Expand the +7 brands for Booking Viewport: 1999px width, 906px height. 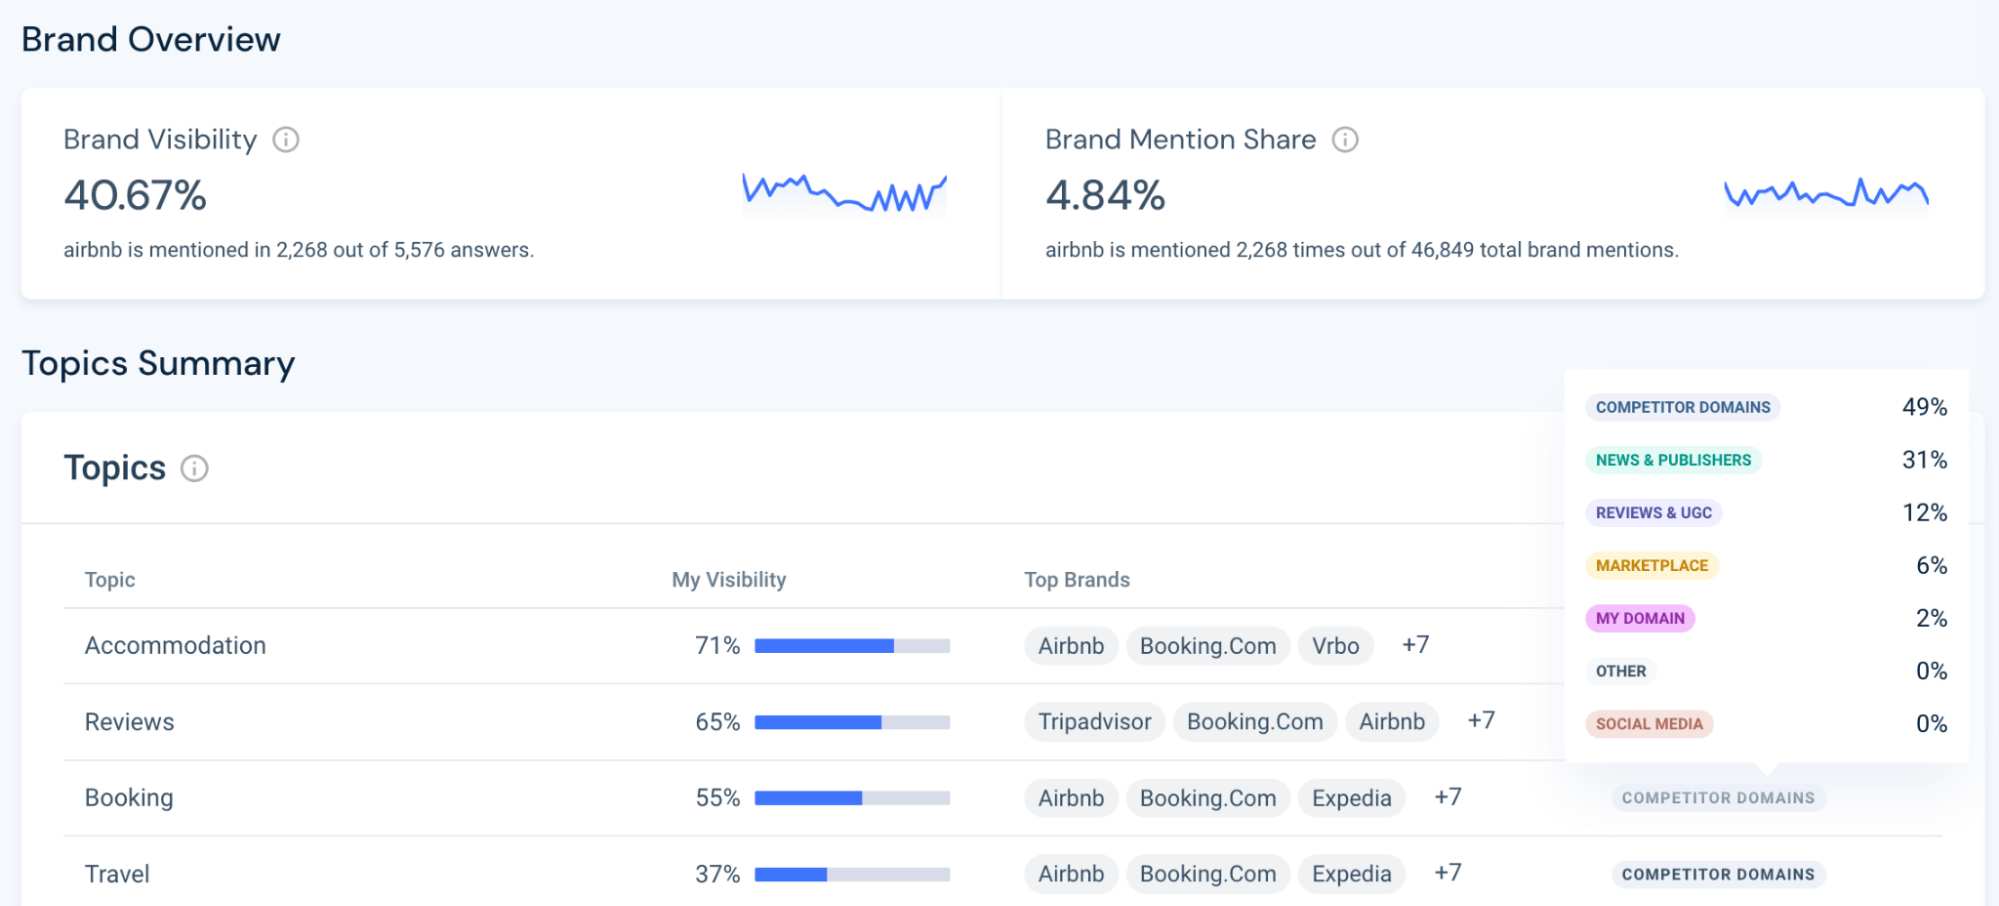point(1449,797)
